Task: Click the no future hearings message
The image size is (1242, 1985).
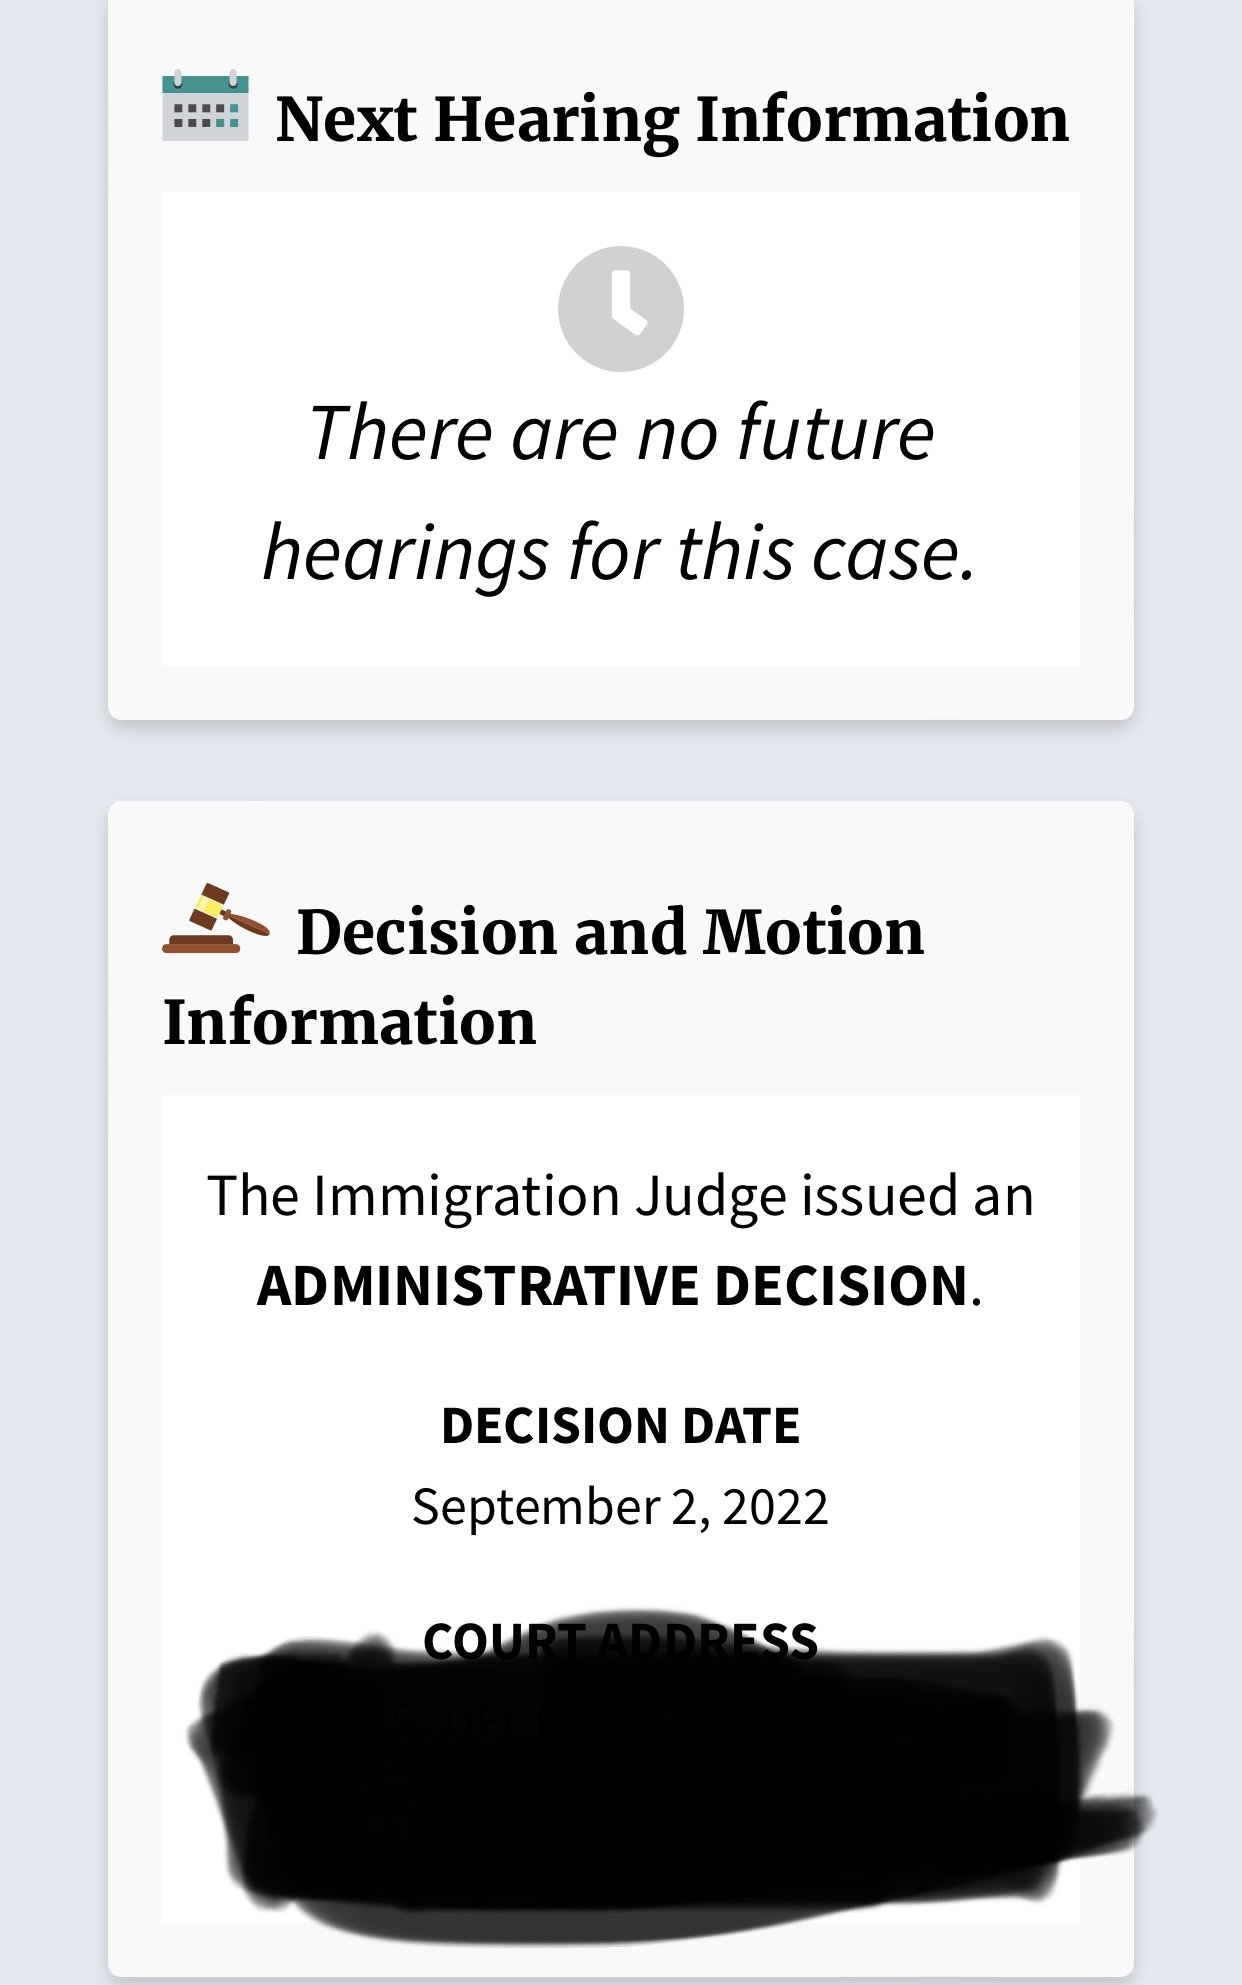Action: [x=620, y=492]
